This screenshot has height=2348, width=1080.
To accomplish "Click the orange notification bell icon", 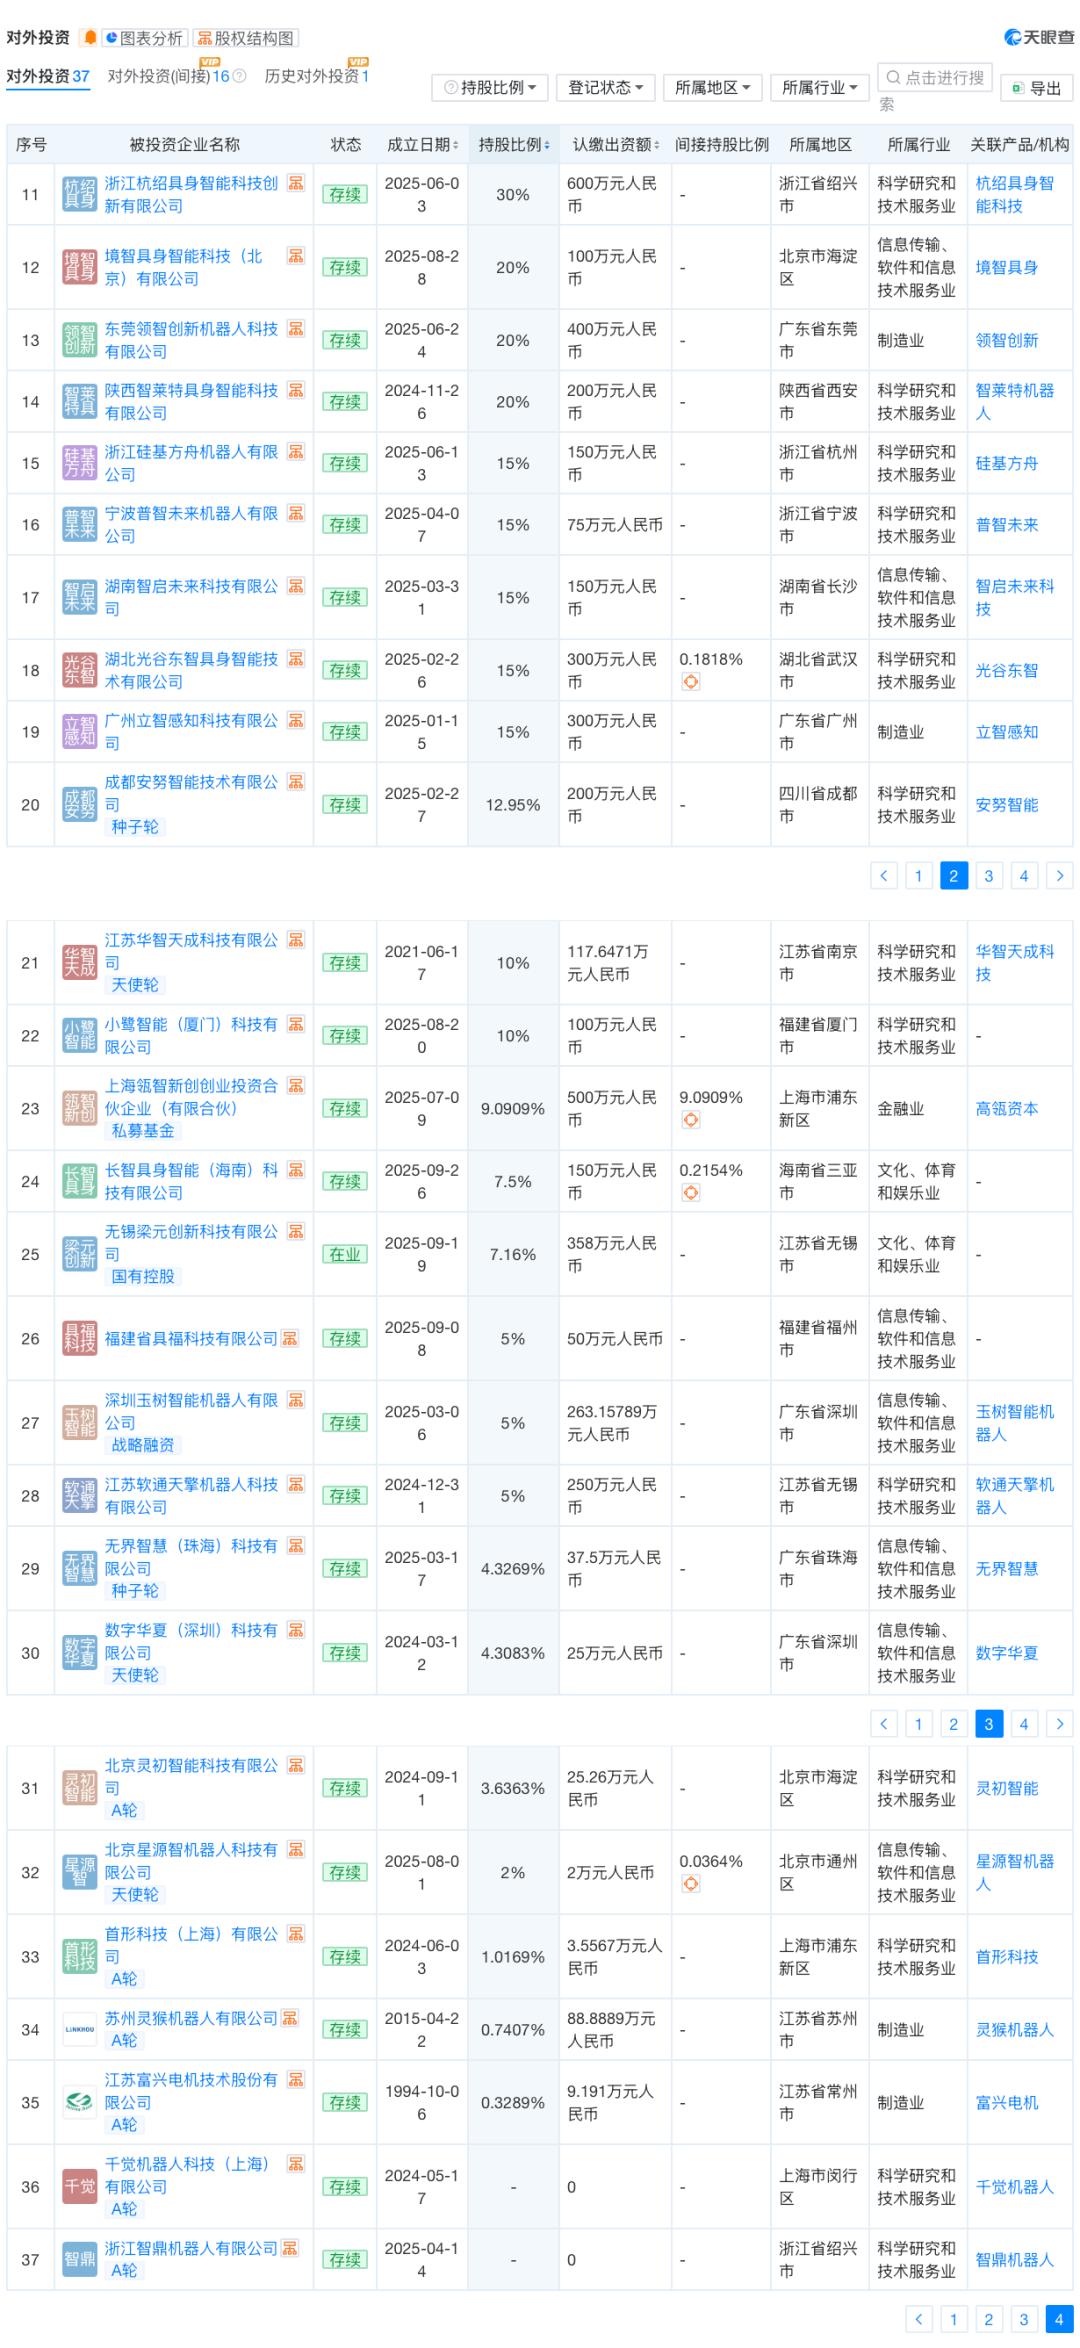I will tap(90, 38).
